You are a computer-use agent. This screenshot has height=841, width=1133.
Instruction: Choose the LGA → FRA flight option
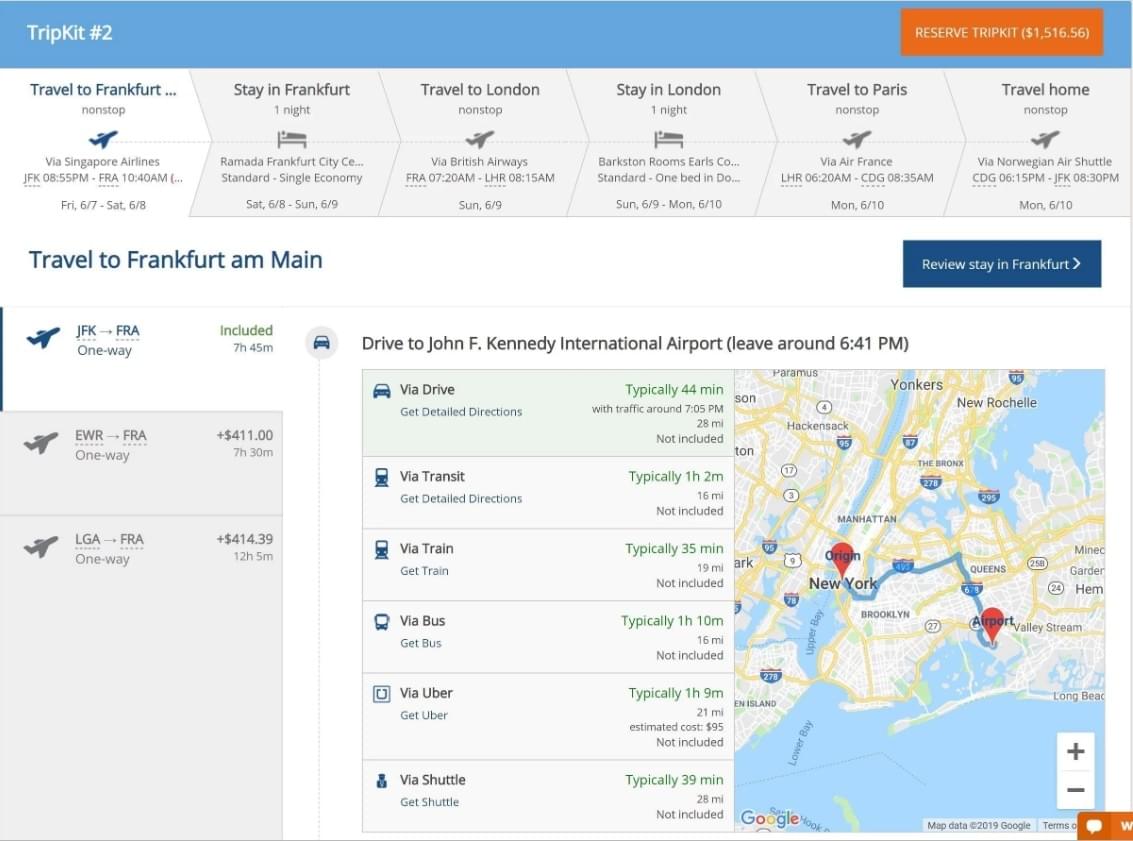[x=142, y=568]
